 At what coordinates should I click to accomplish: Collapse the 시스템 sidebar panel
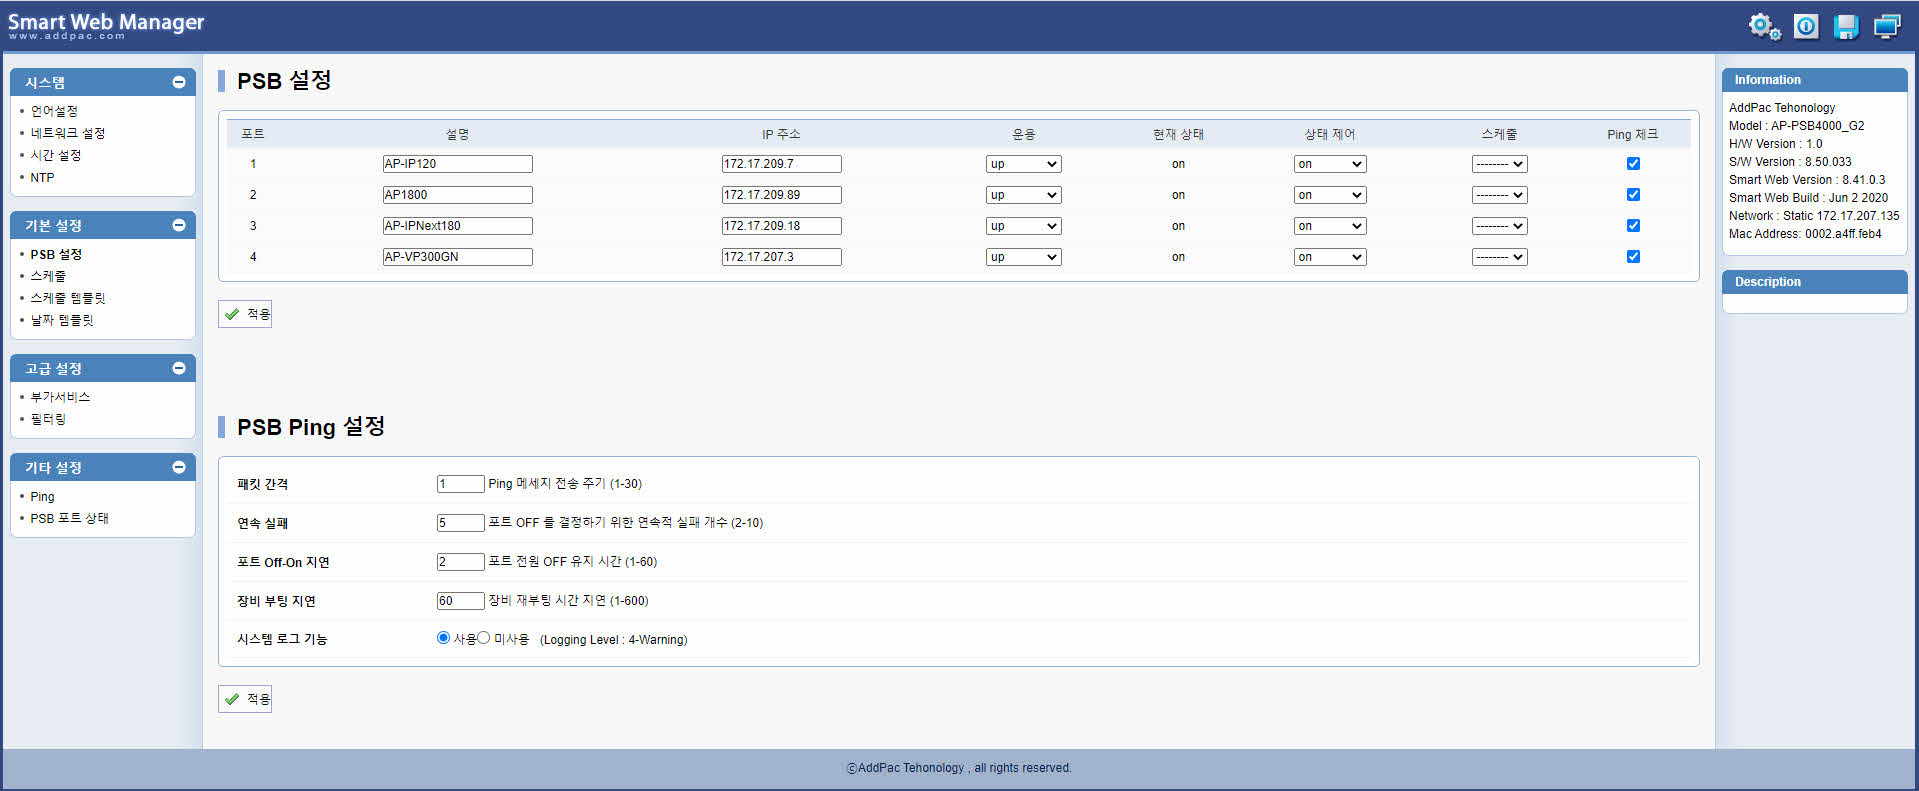[179, 82]
